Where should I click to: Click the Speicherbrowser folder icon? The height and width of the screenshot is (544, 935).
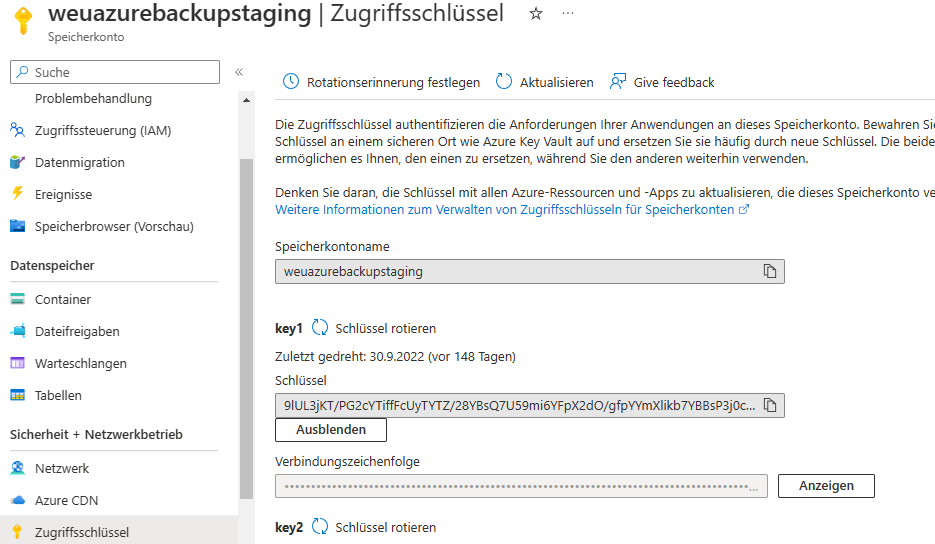[18, 226]
